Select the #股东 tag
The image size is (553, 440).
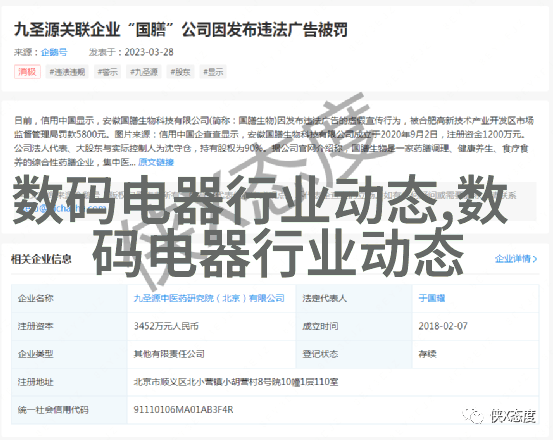(x=180, y=72)
